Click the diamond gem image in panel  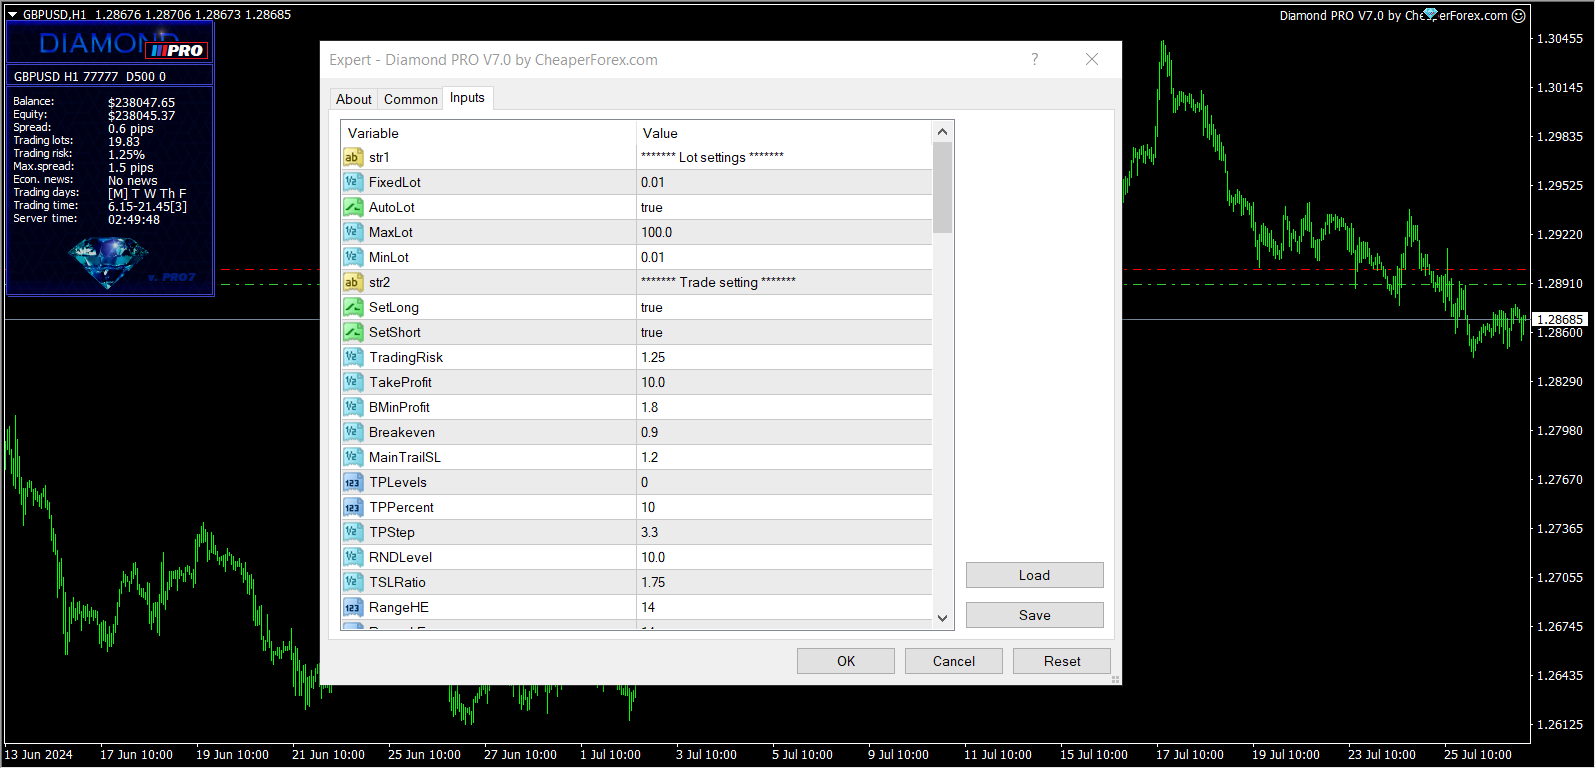point(108,262)
